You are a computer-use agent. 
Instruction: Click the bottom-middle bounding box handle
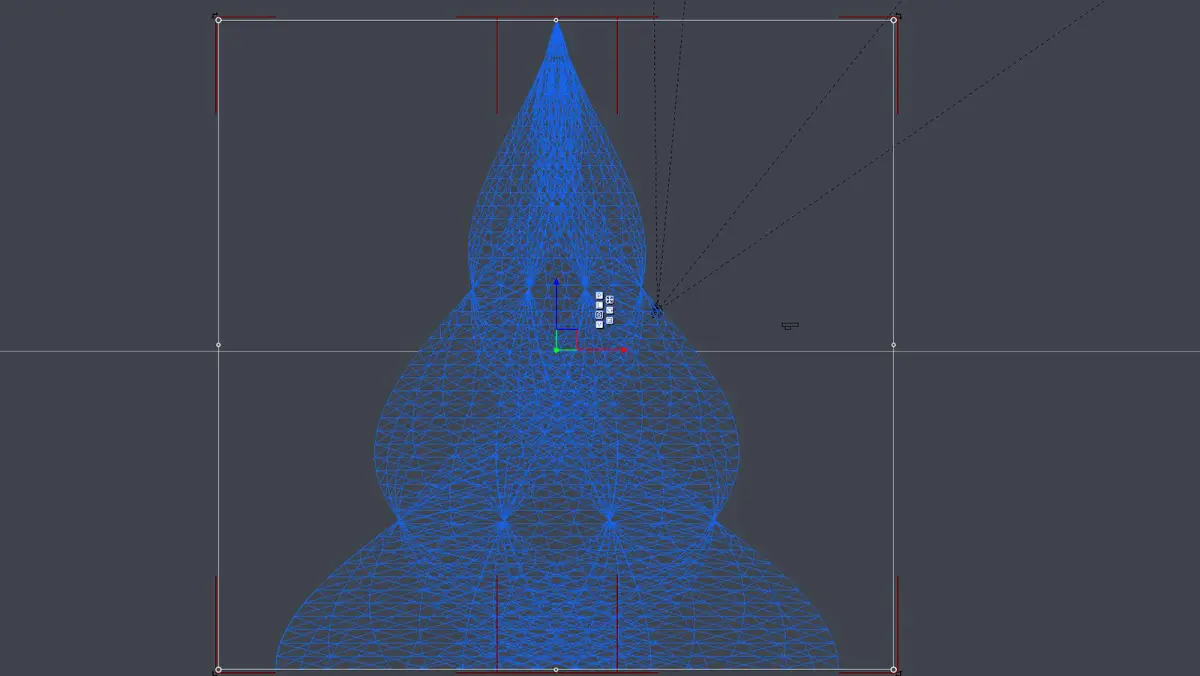point(556,670)
